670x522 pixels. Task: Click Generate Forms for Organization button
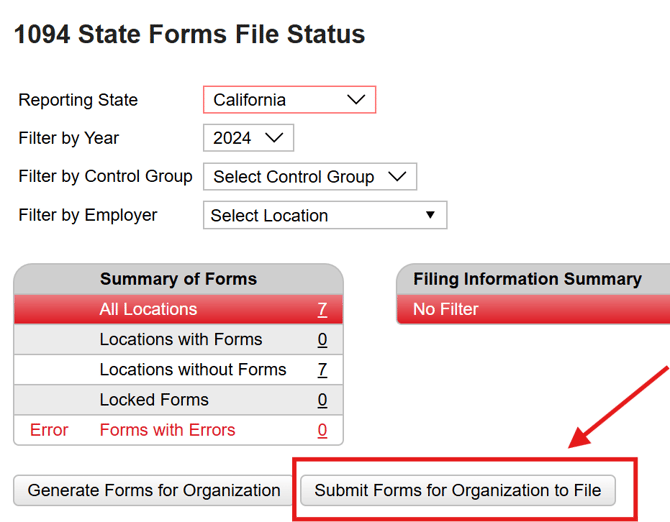coord(154,491)
